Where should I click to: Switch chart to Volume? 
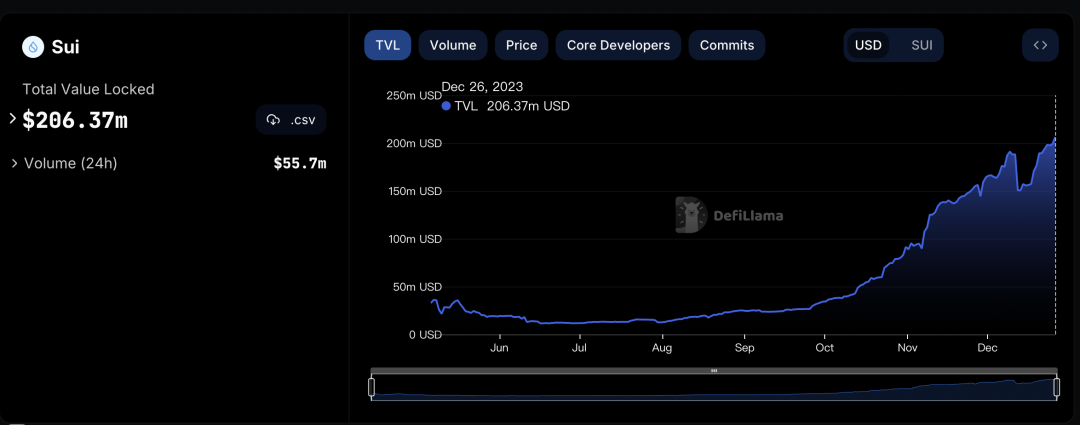pyautogui.click(x=453, y=45)
